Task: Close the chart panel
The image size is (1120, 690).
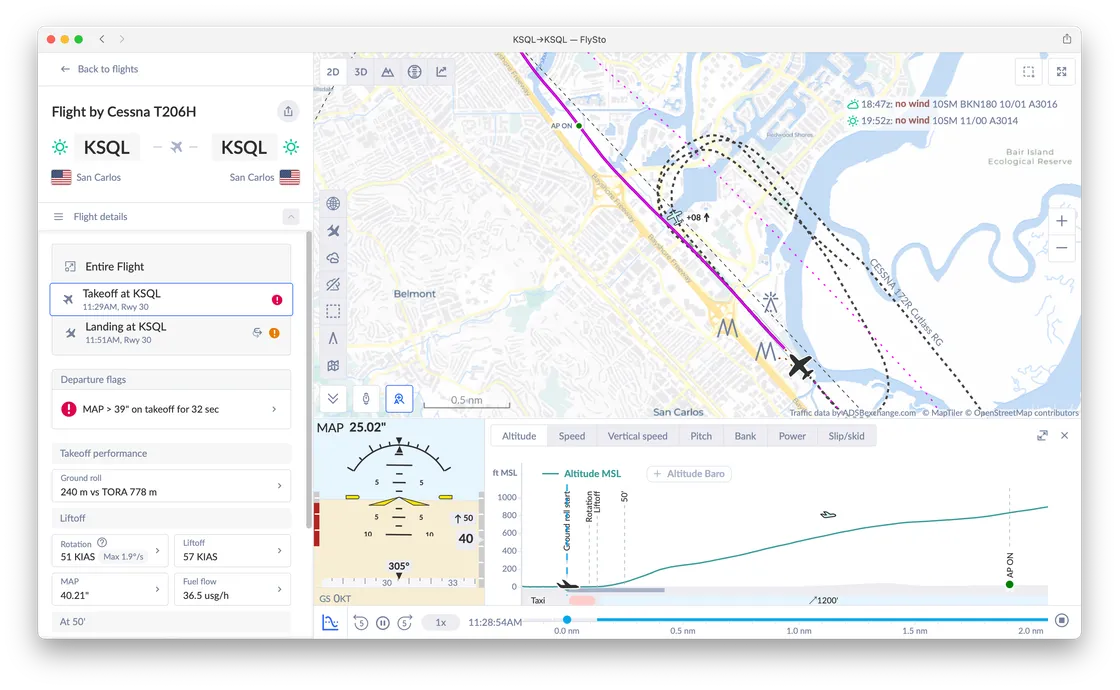Action: point(1064,436)
